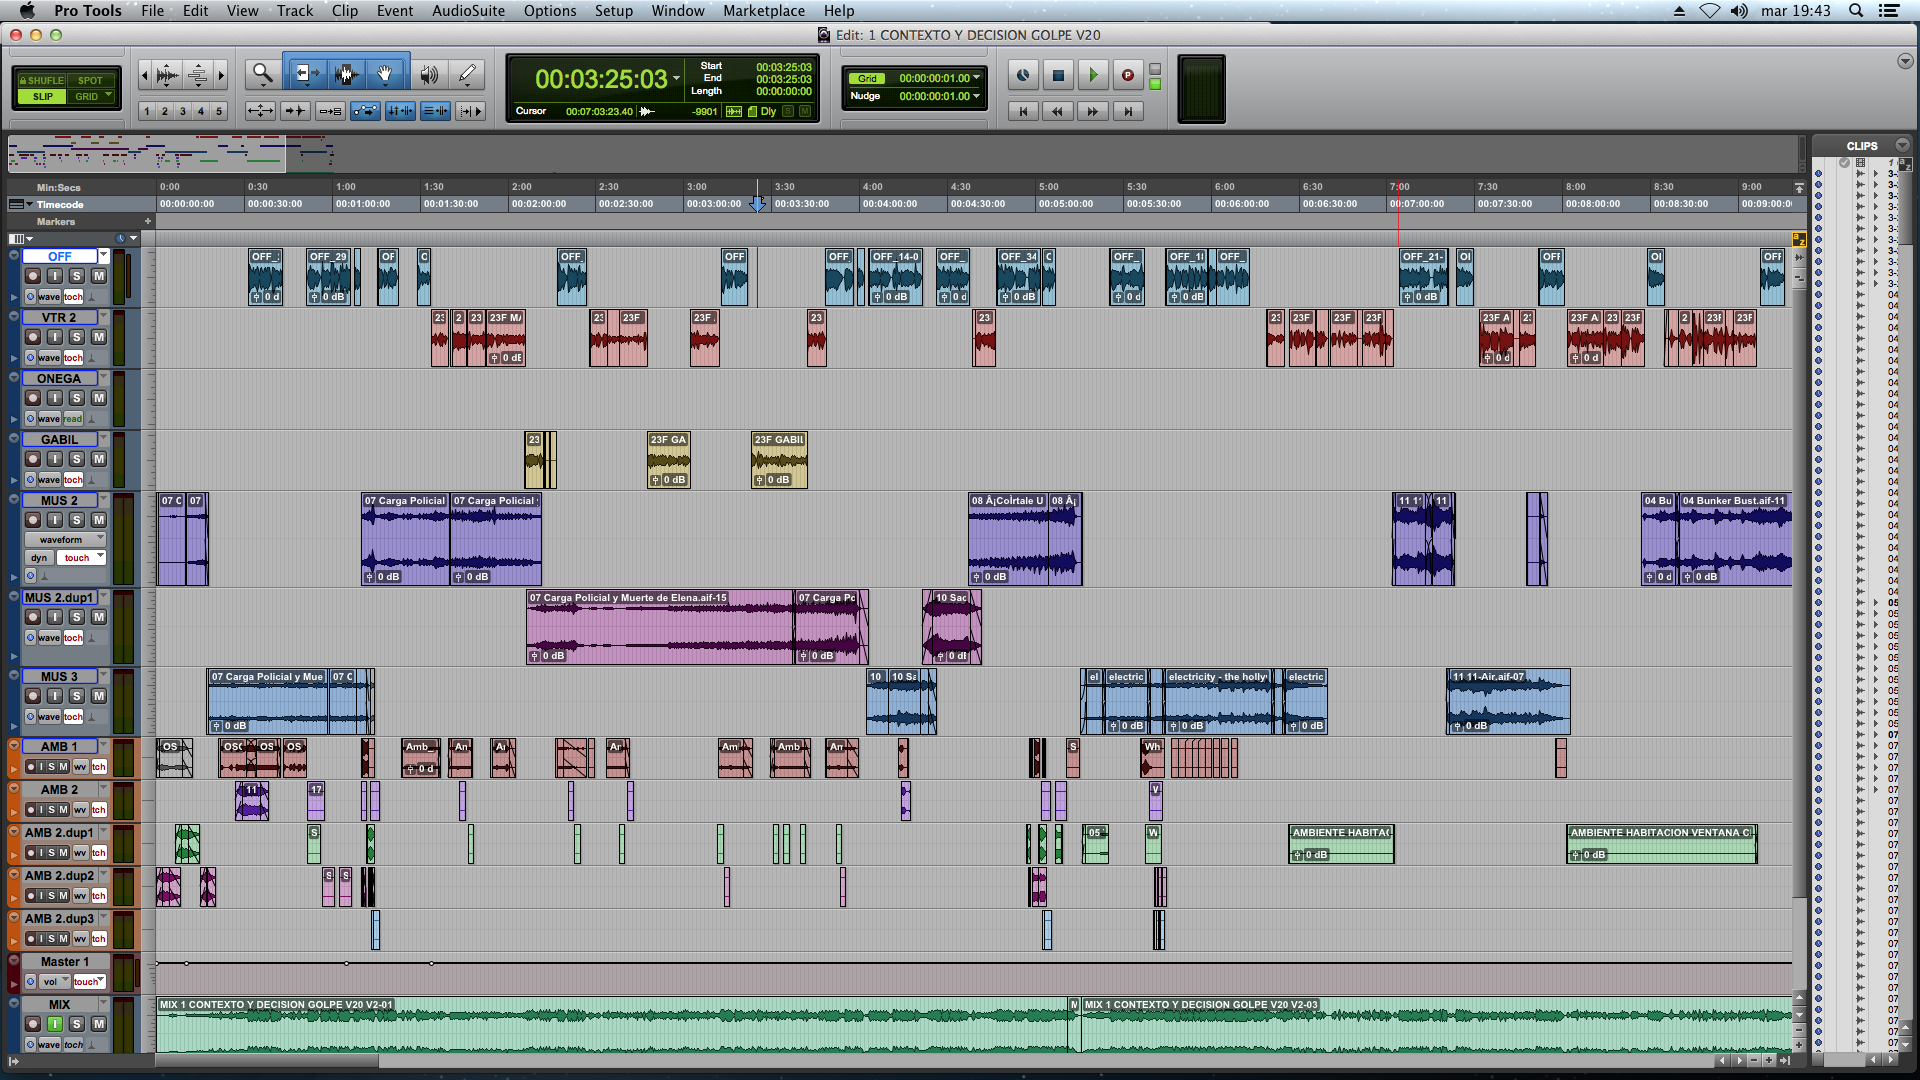Solo the GABIL track

77,459
